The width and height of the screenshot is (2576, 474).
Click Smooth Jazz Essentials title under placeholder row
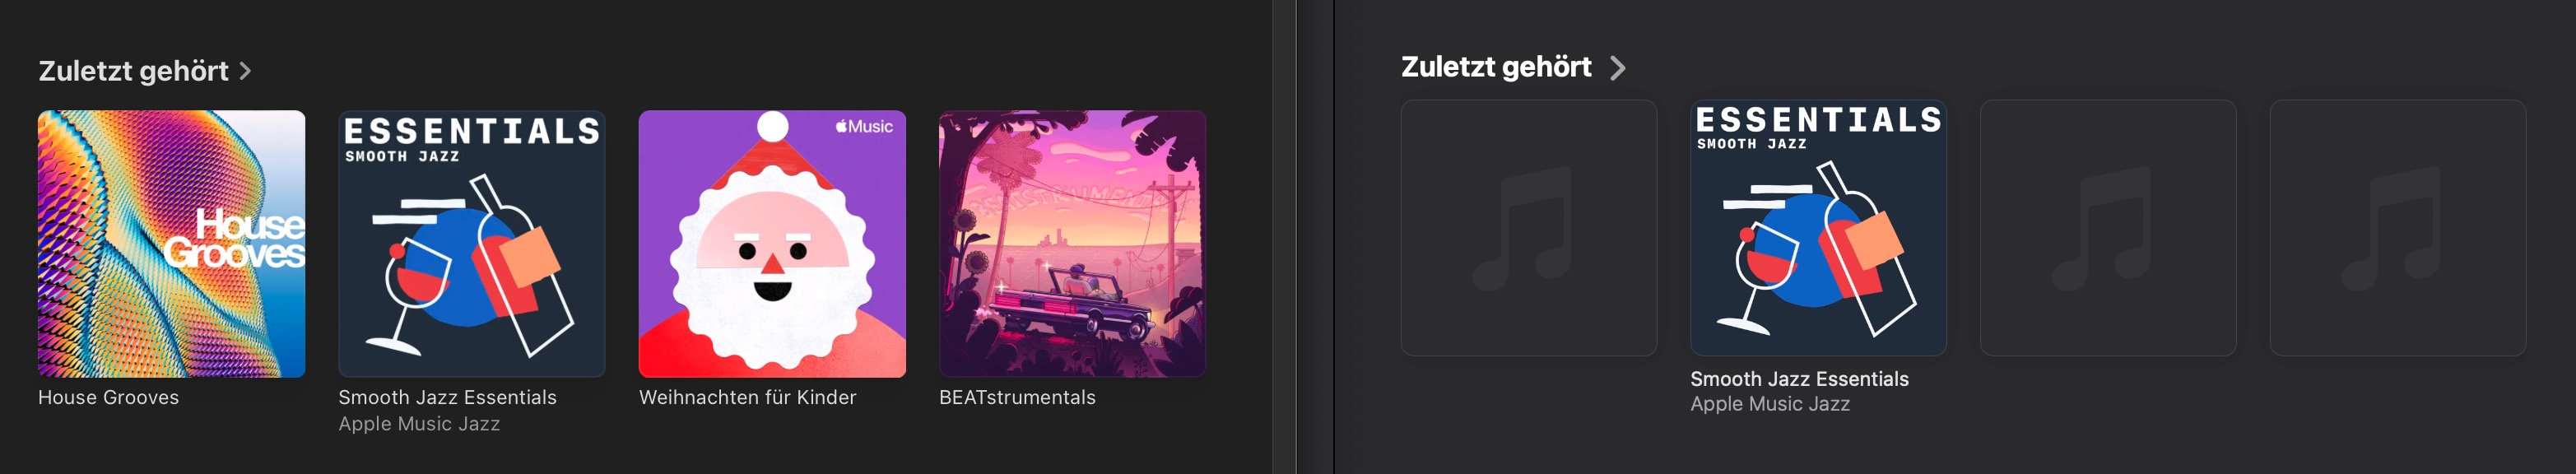pos(1799,379)
